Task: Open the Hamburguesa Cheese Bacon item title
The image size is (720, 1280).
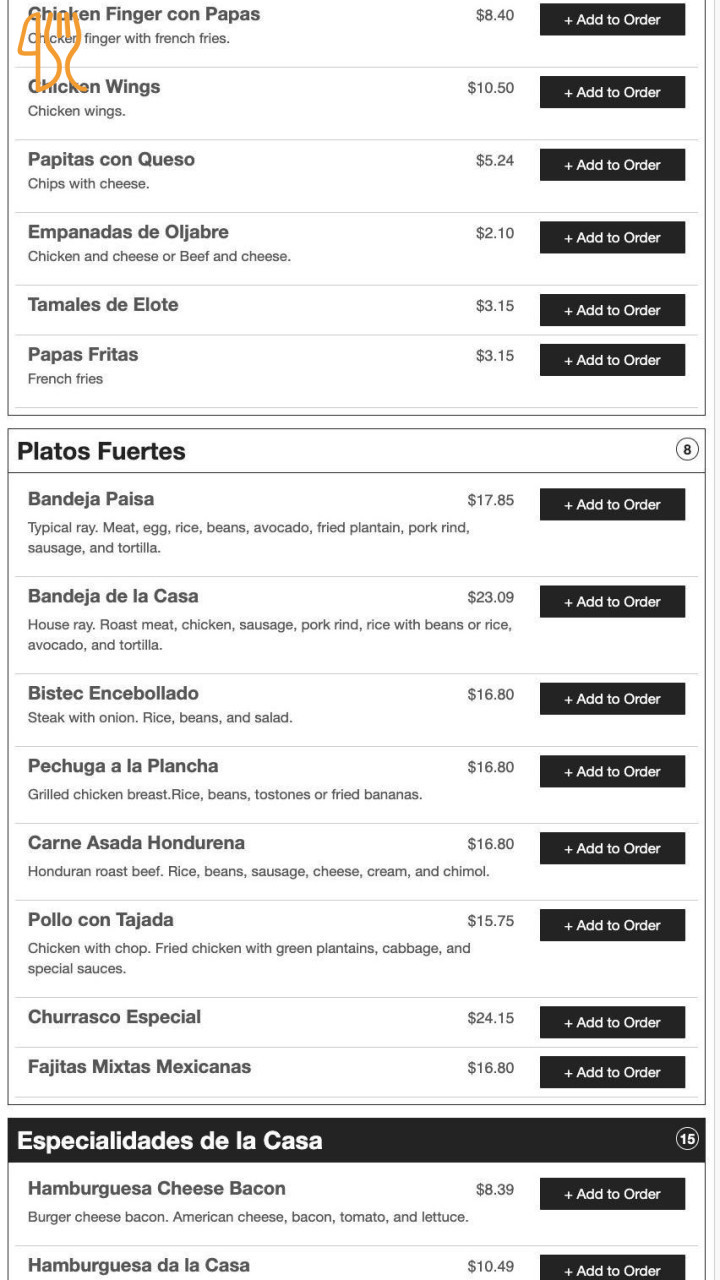Action: tap(157, 1189)
